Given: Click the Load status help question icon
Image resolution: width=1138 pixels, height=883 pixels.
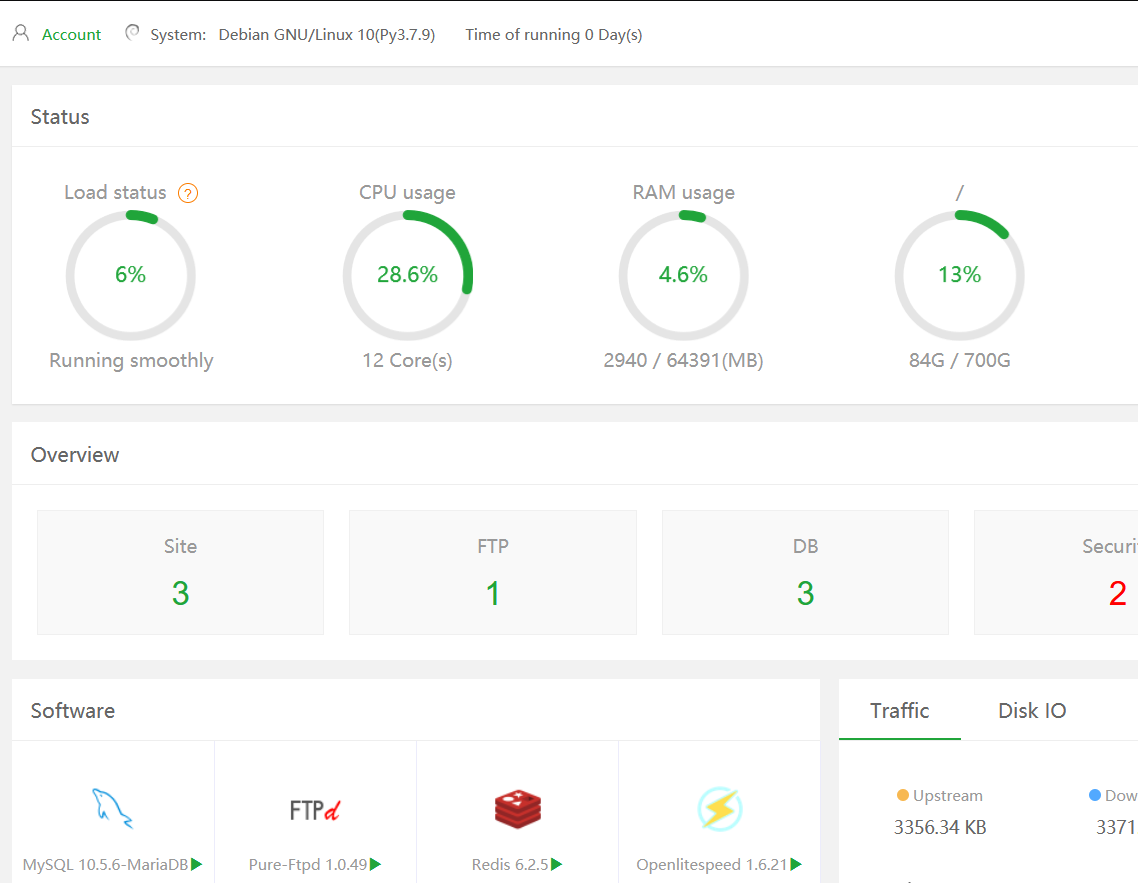Looking at the screenshot, I should [x=188, y=193].
